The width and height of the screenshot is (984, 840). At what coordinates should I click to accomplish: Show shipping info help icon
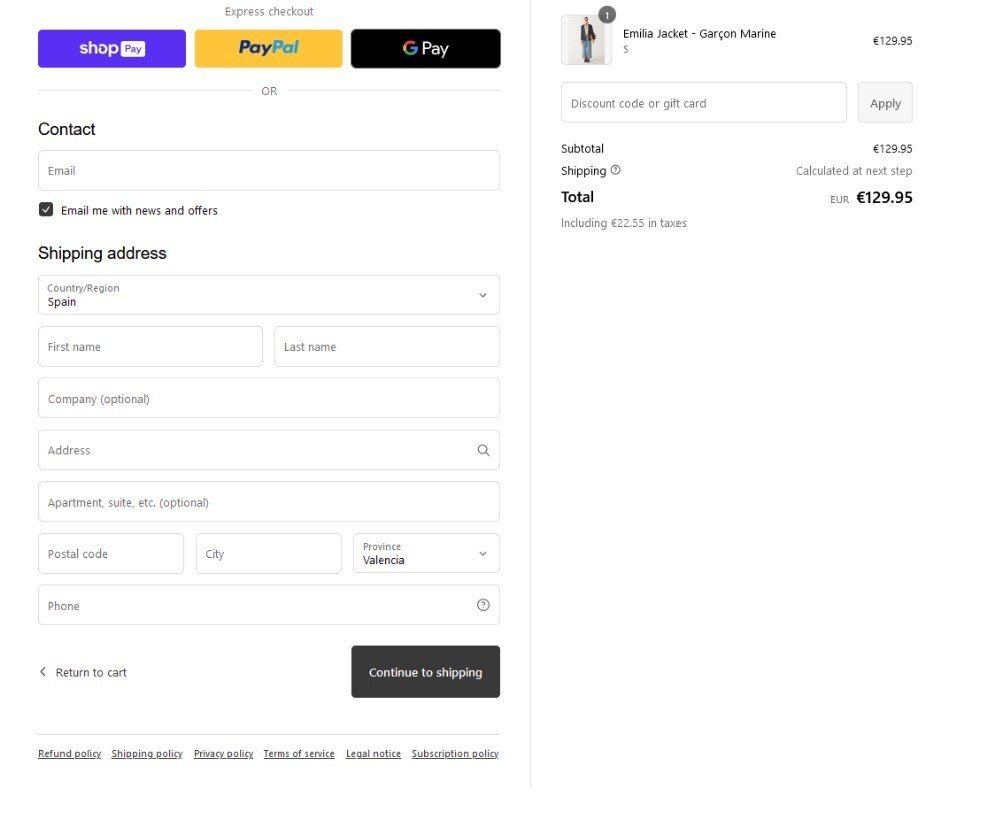click(616, 170)
